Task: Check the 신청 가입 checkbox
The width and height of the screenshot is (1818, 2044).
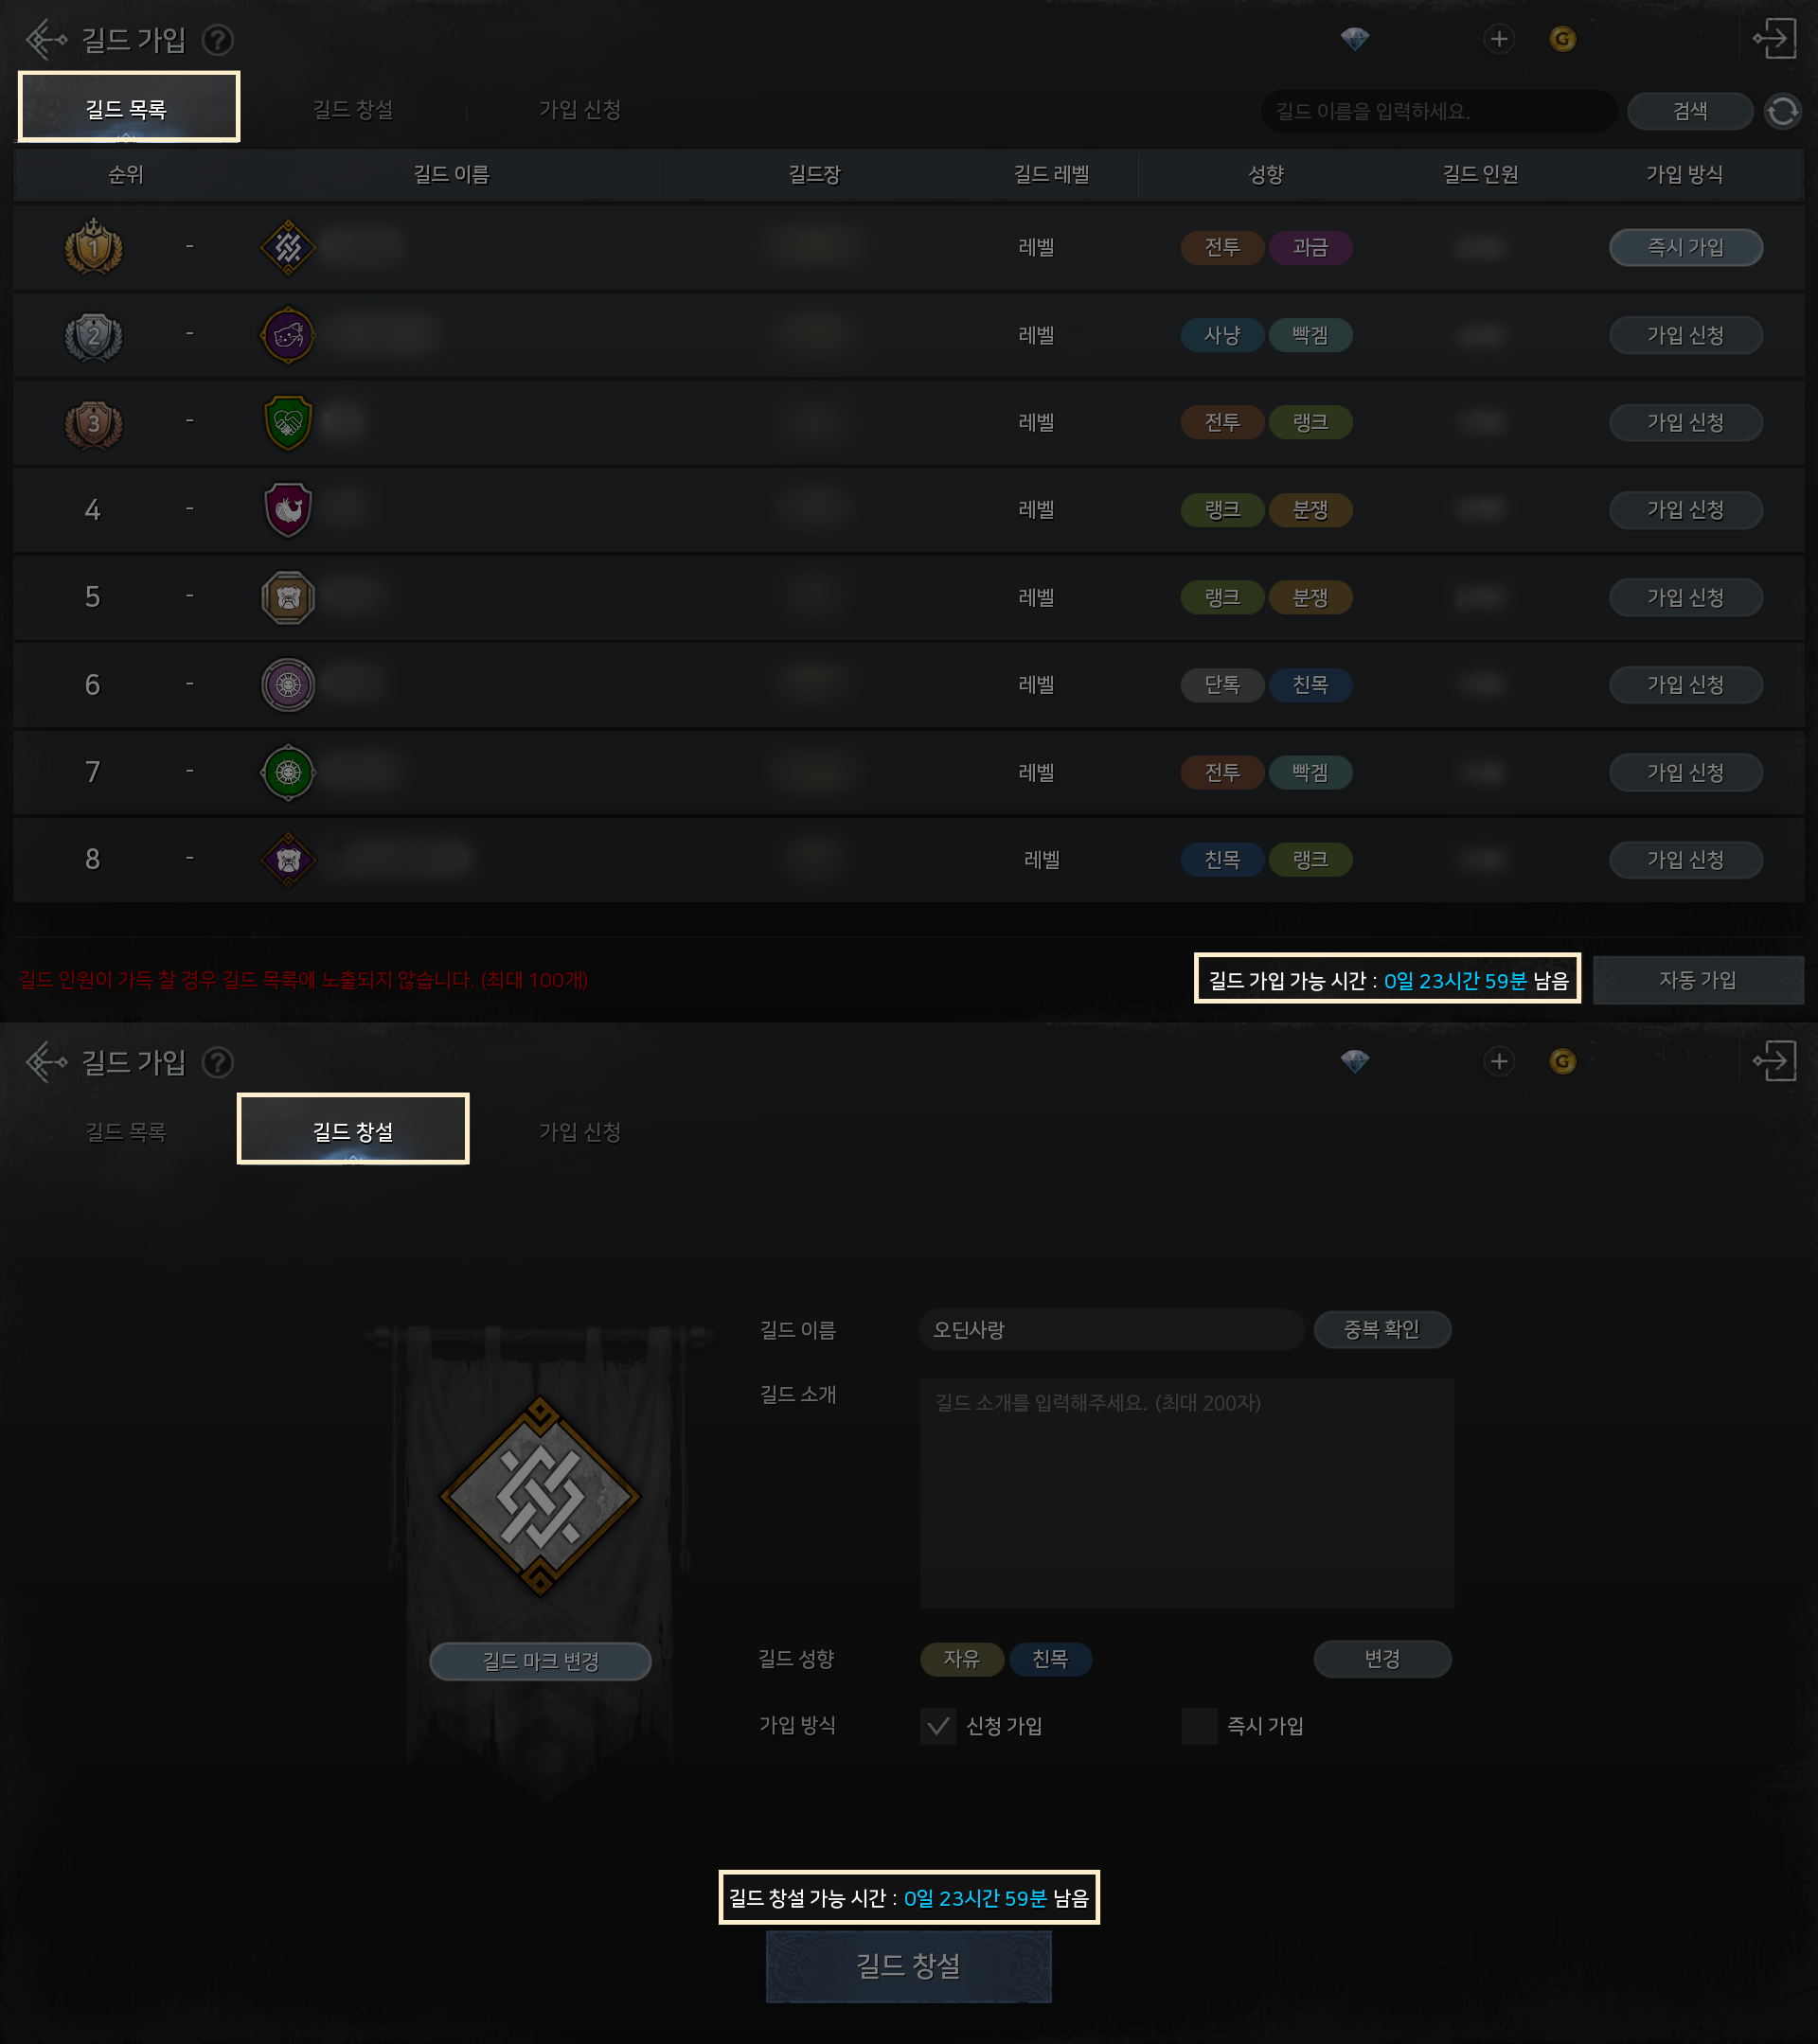Action: [938, 1726]
